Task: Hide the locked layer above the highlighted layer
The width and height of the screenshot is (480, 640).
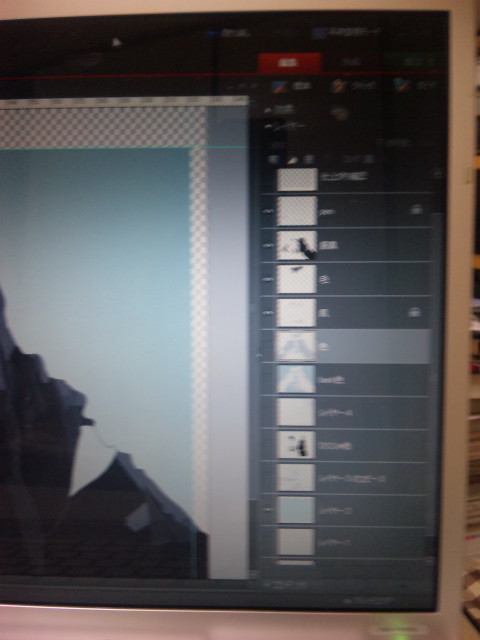Action: click(268, 313)
